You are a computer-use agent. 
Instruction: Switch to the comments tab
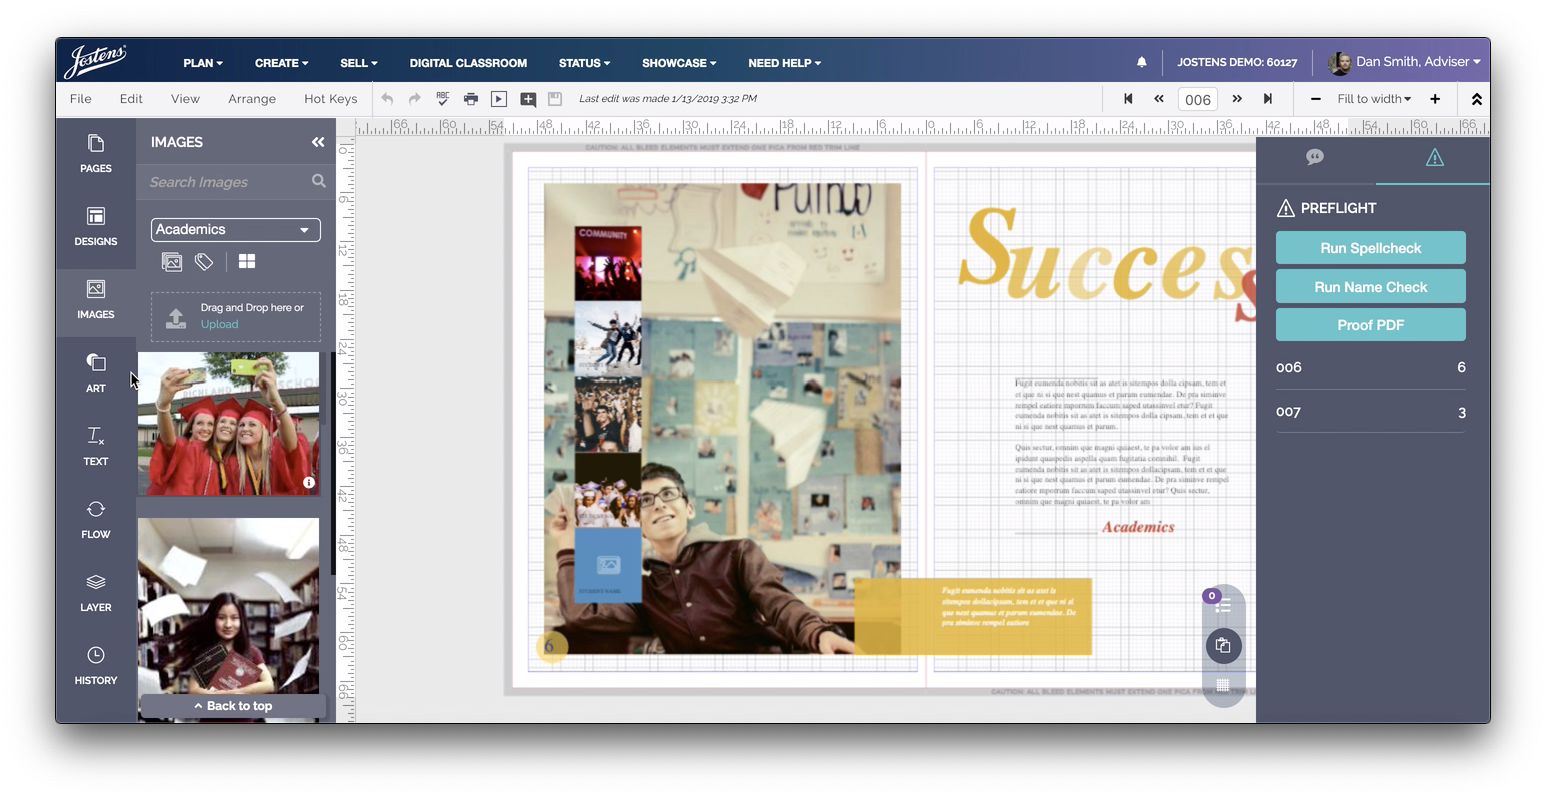tap(1315, 158)
